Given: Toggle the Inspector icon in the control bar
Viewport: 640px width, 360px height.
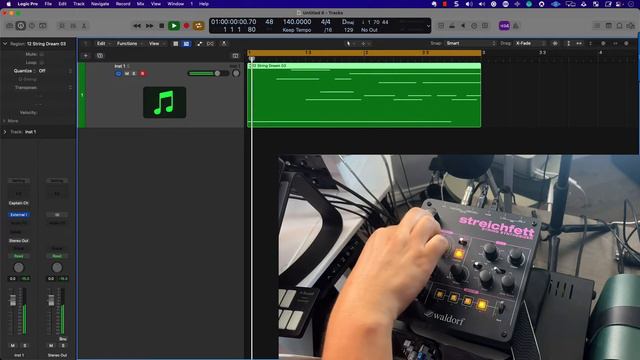Looking at the screenshot, I should pyautogui.click(x=21, y=26).
